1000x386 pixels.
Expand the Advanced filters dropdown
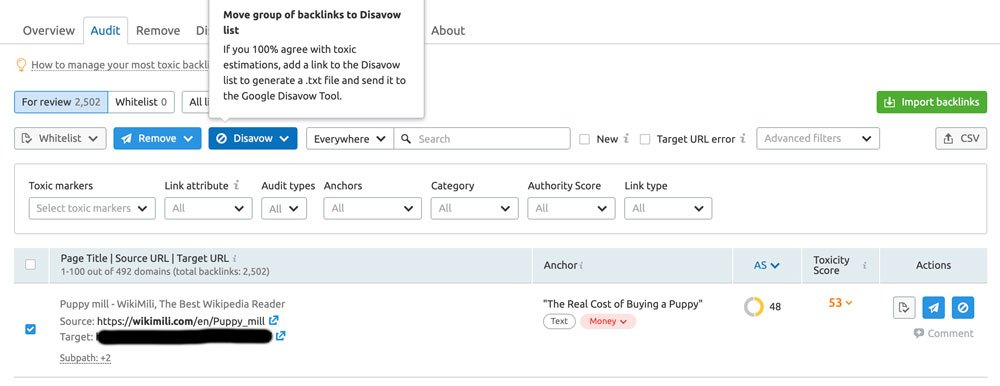(x=818, y=138)
